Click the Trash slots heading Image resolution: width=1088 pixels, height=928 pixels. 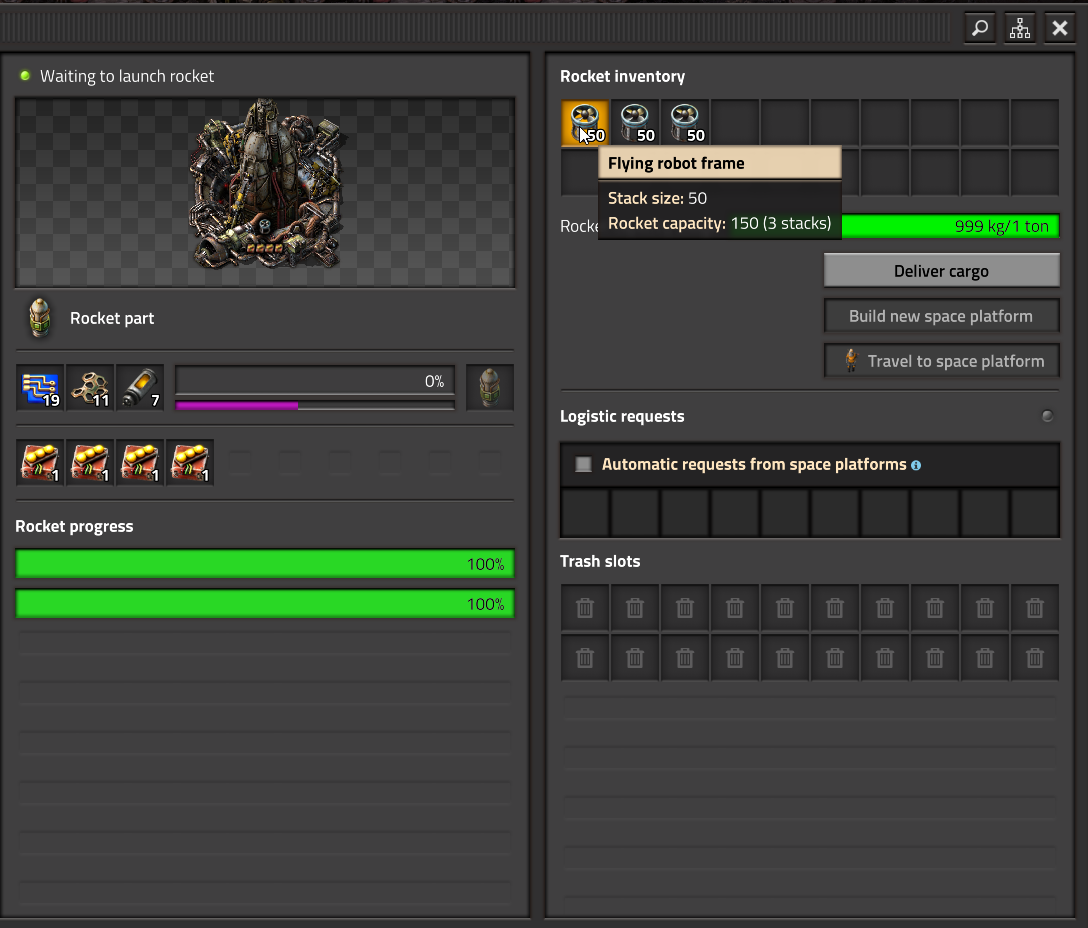point(600,562)
